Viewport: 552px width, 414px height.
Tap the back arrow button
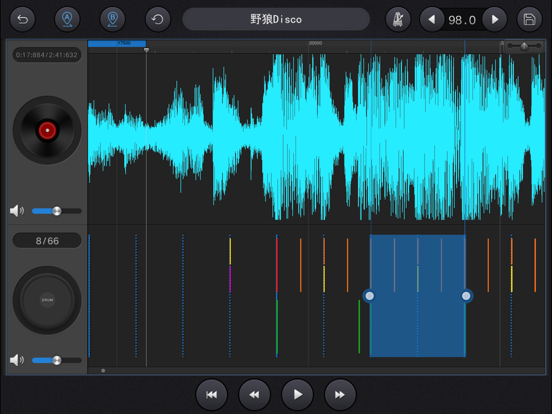click(23, 19)
